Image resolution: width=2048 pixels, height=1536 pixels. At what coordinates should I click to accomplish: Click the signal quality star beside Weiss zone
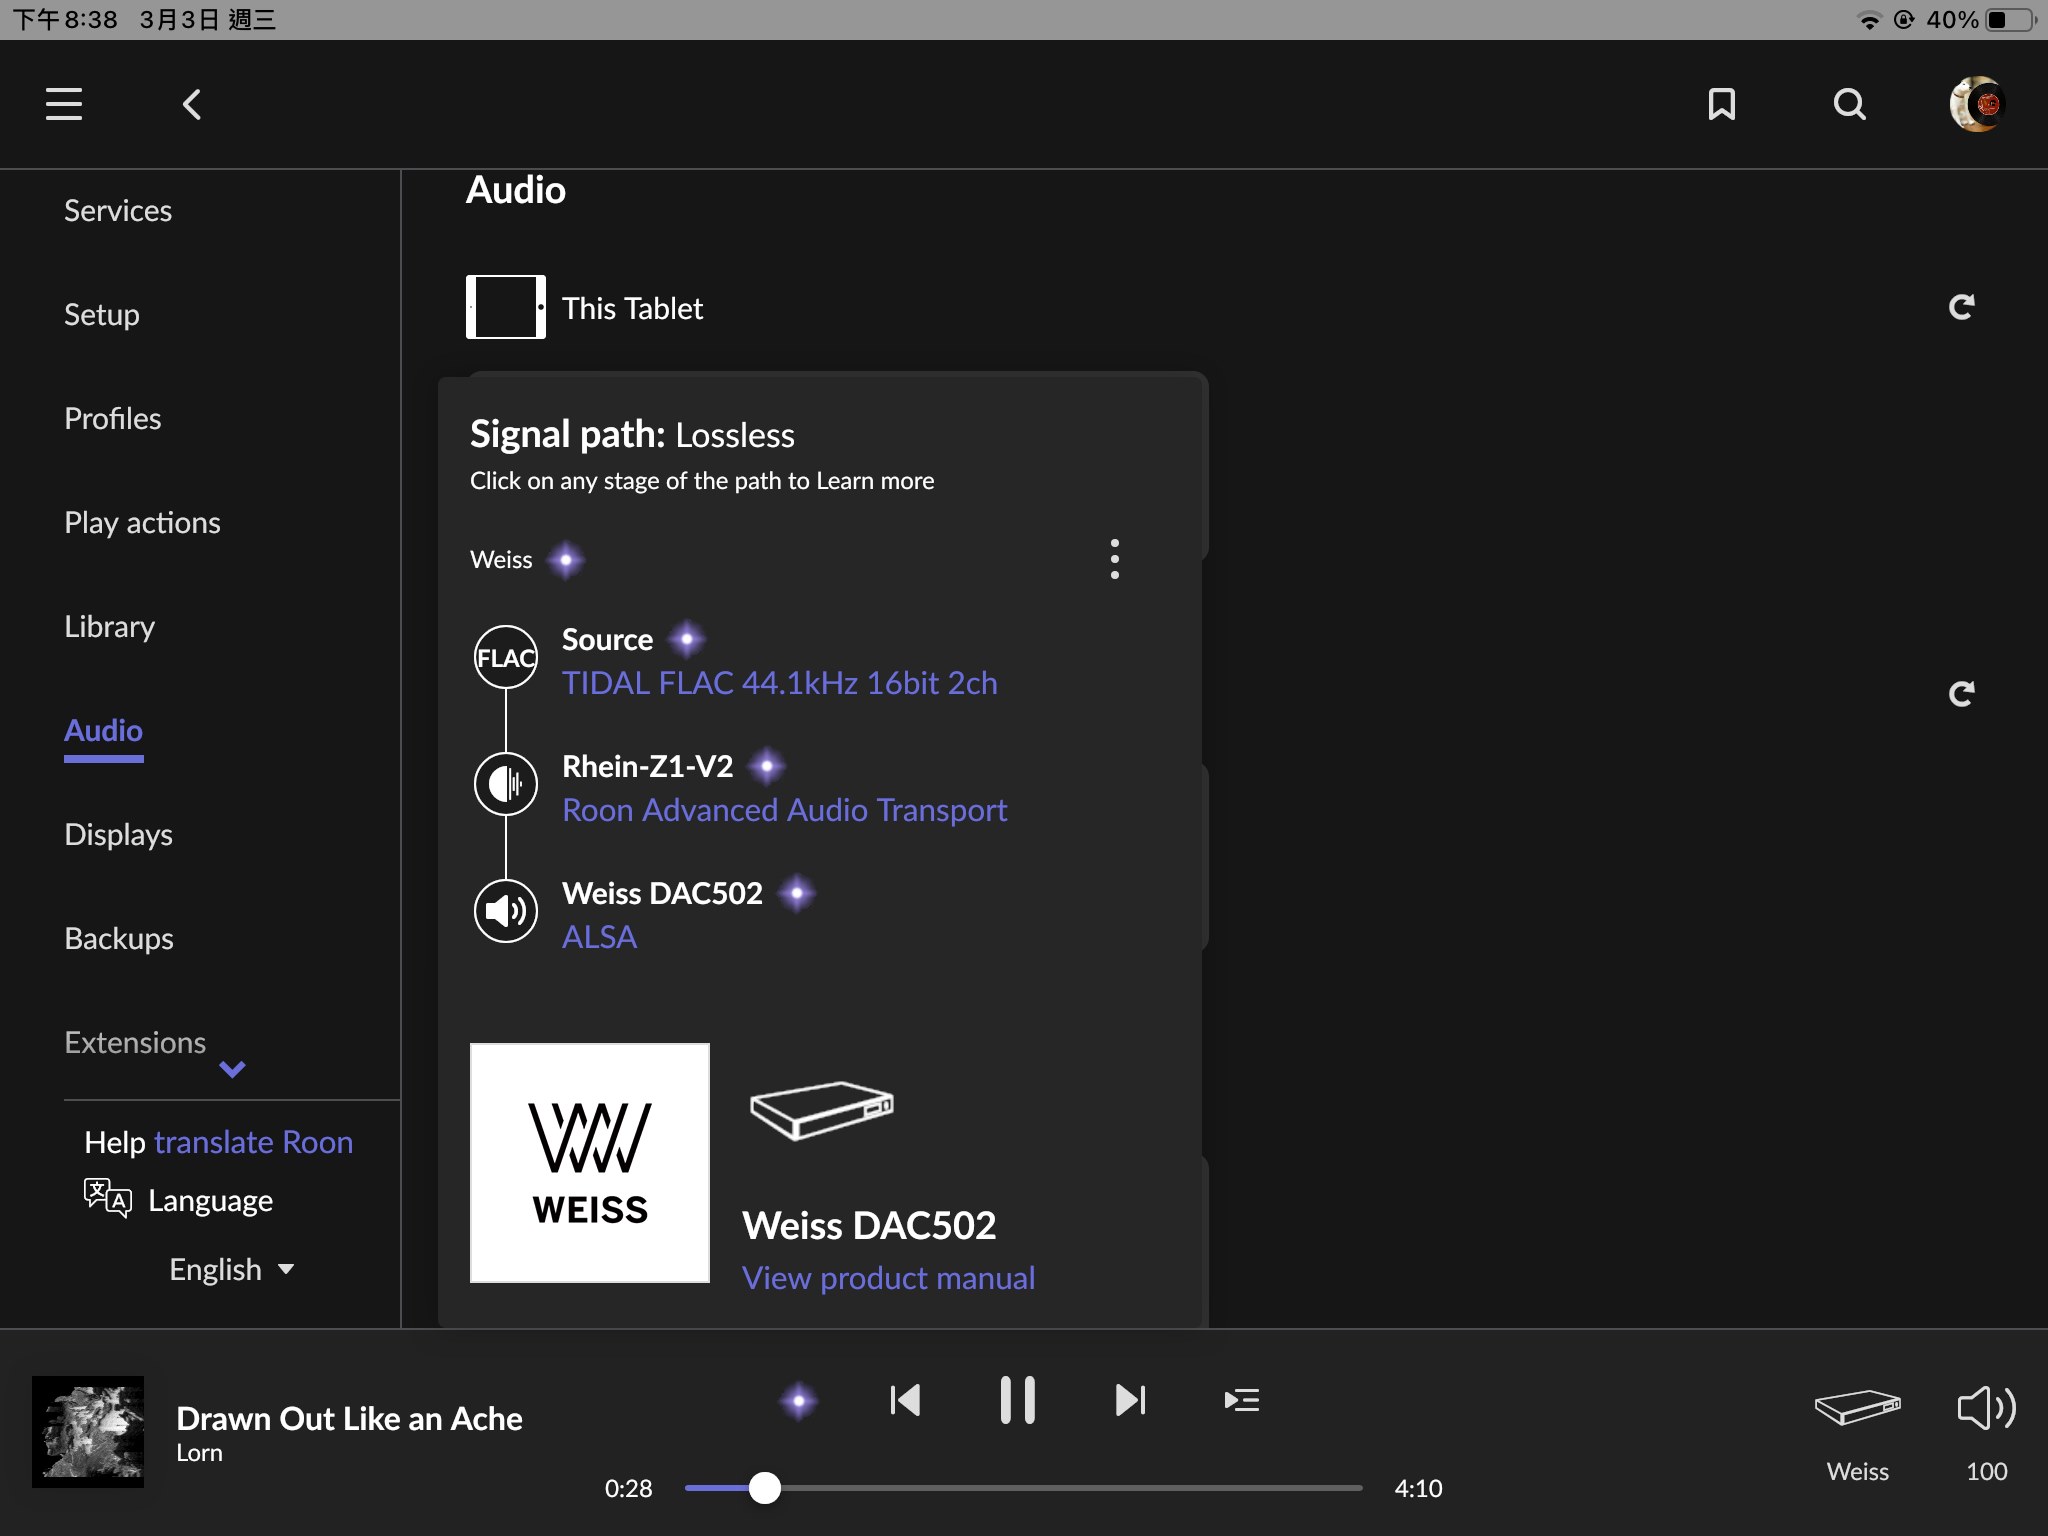click(566, 560)
